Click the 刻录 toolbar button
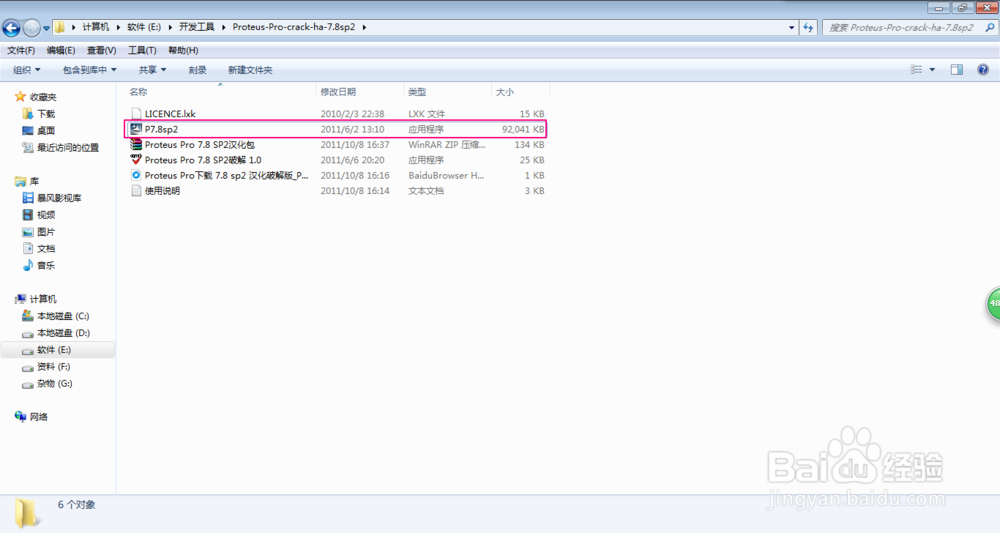 pos(197,70)
